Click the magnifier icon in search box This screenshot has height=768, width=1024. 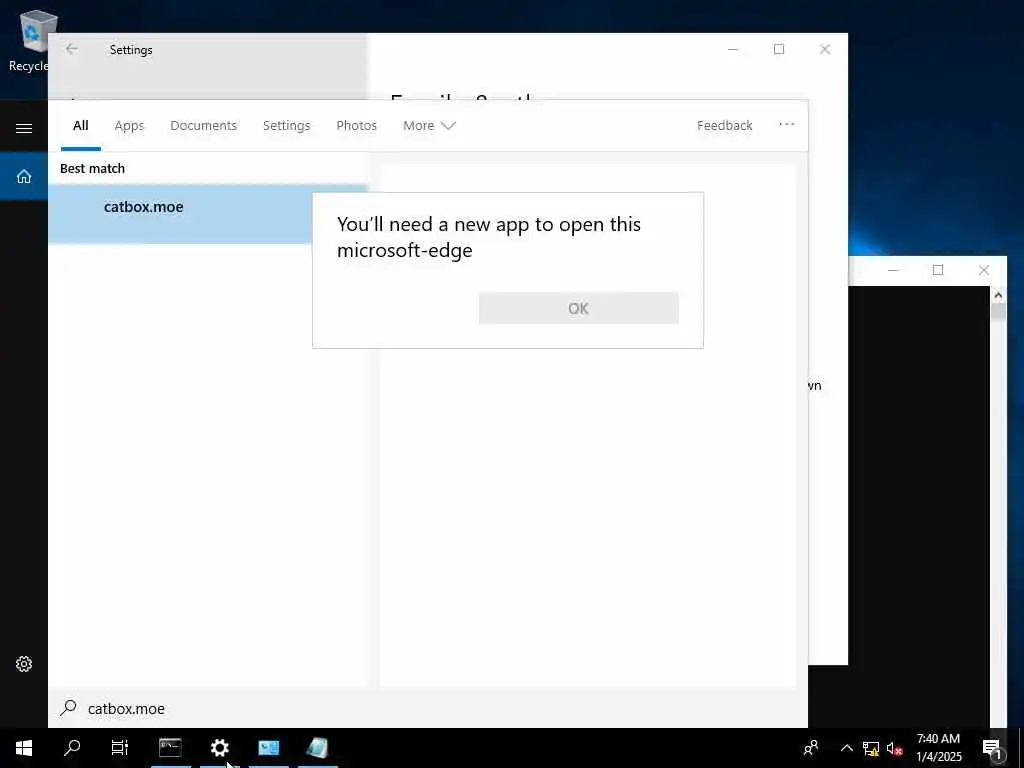[x=69, y=708]
